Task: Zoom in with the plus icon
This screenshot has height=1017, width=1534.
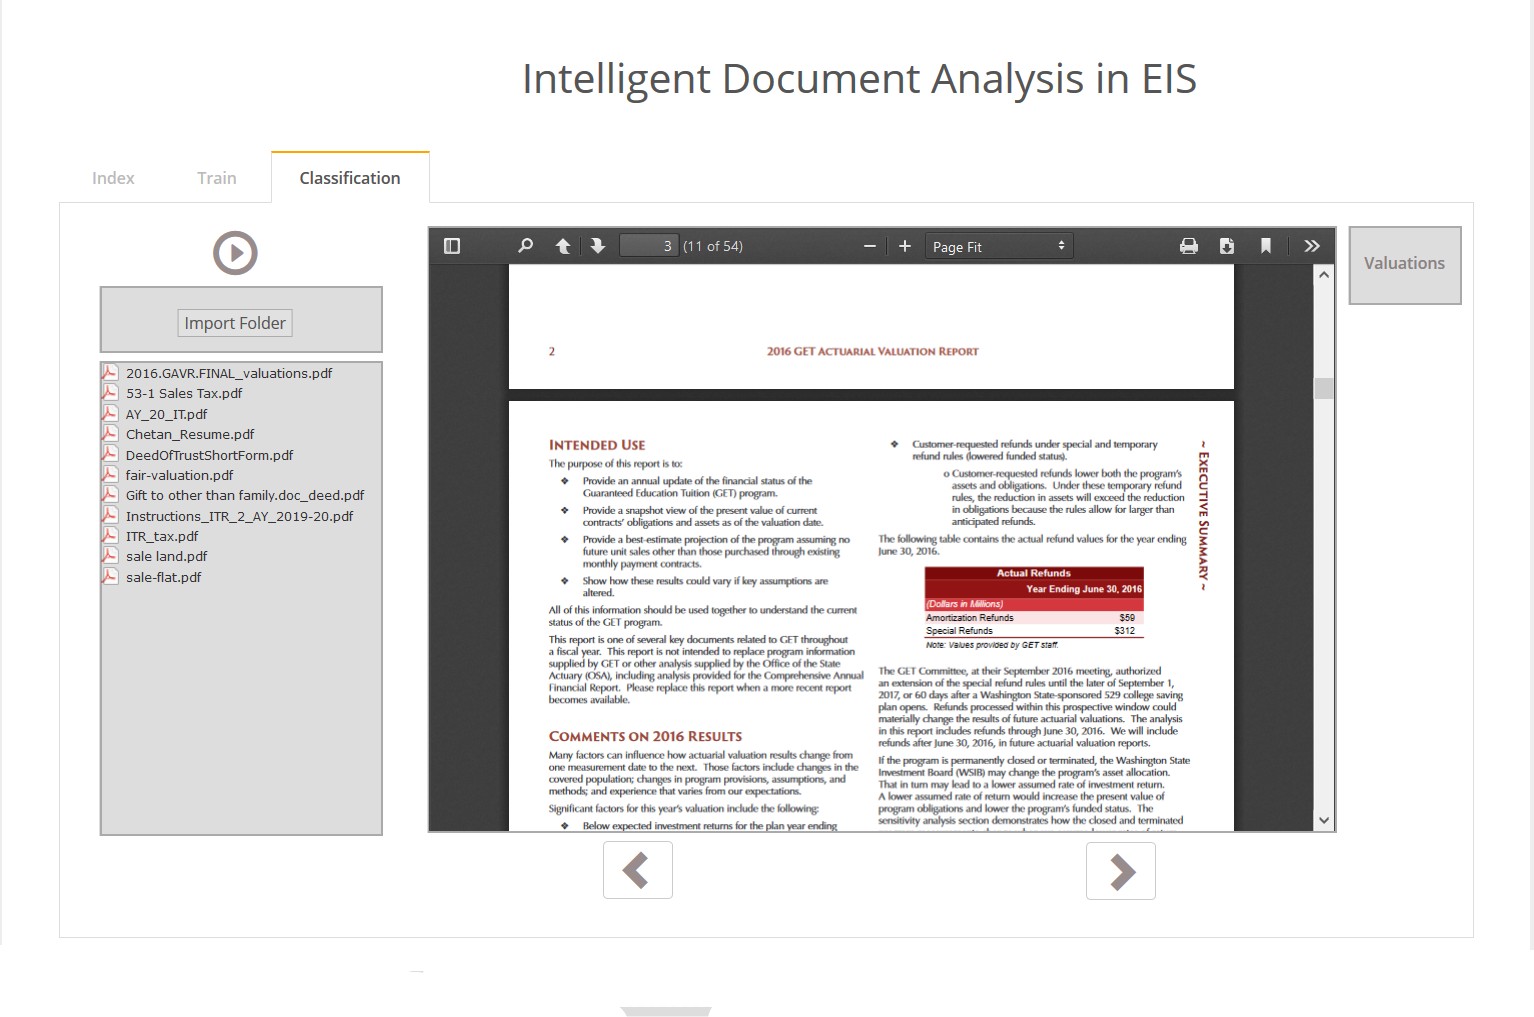Action: click(905, 246)
